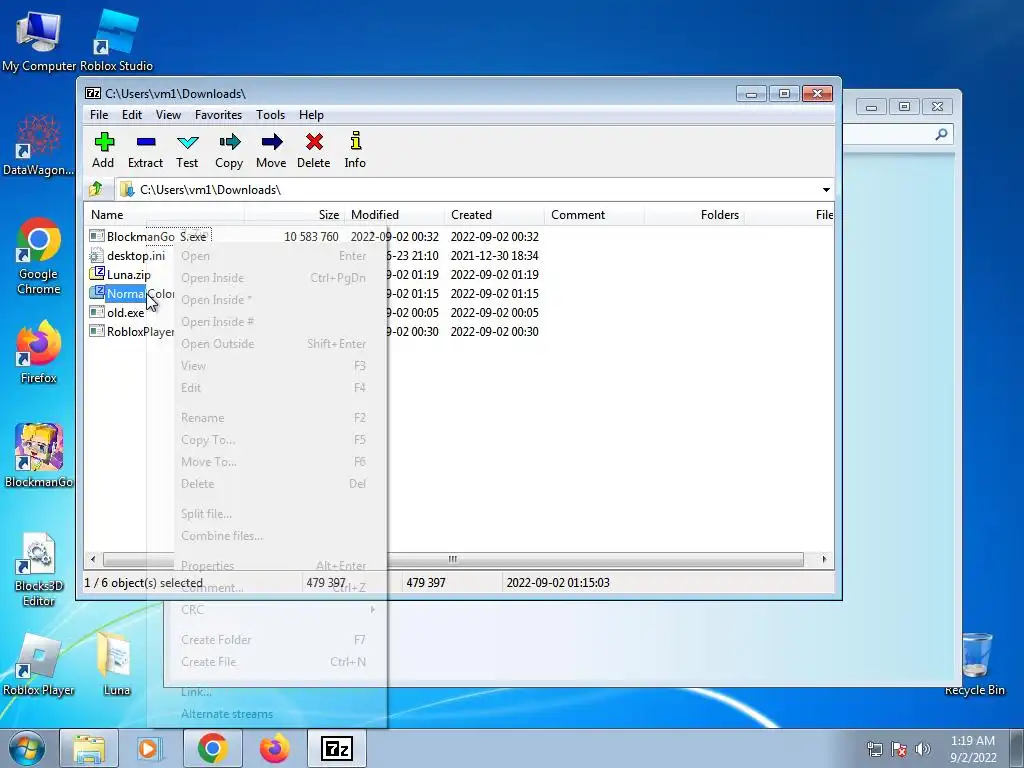Click the 7-Zip taskbar button
Image resolution: width=1024 pixels, height=768 pixels.
[x=337, y=748]
